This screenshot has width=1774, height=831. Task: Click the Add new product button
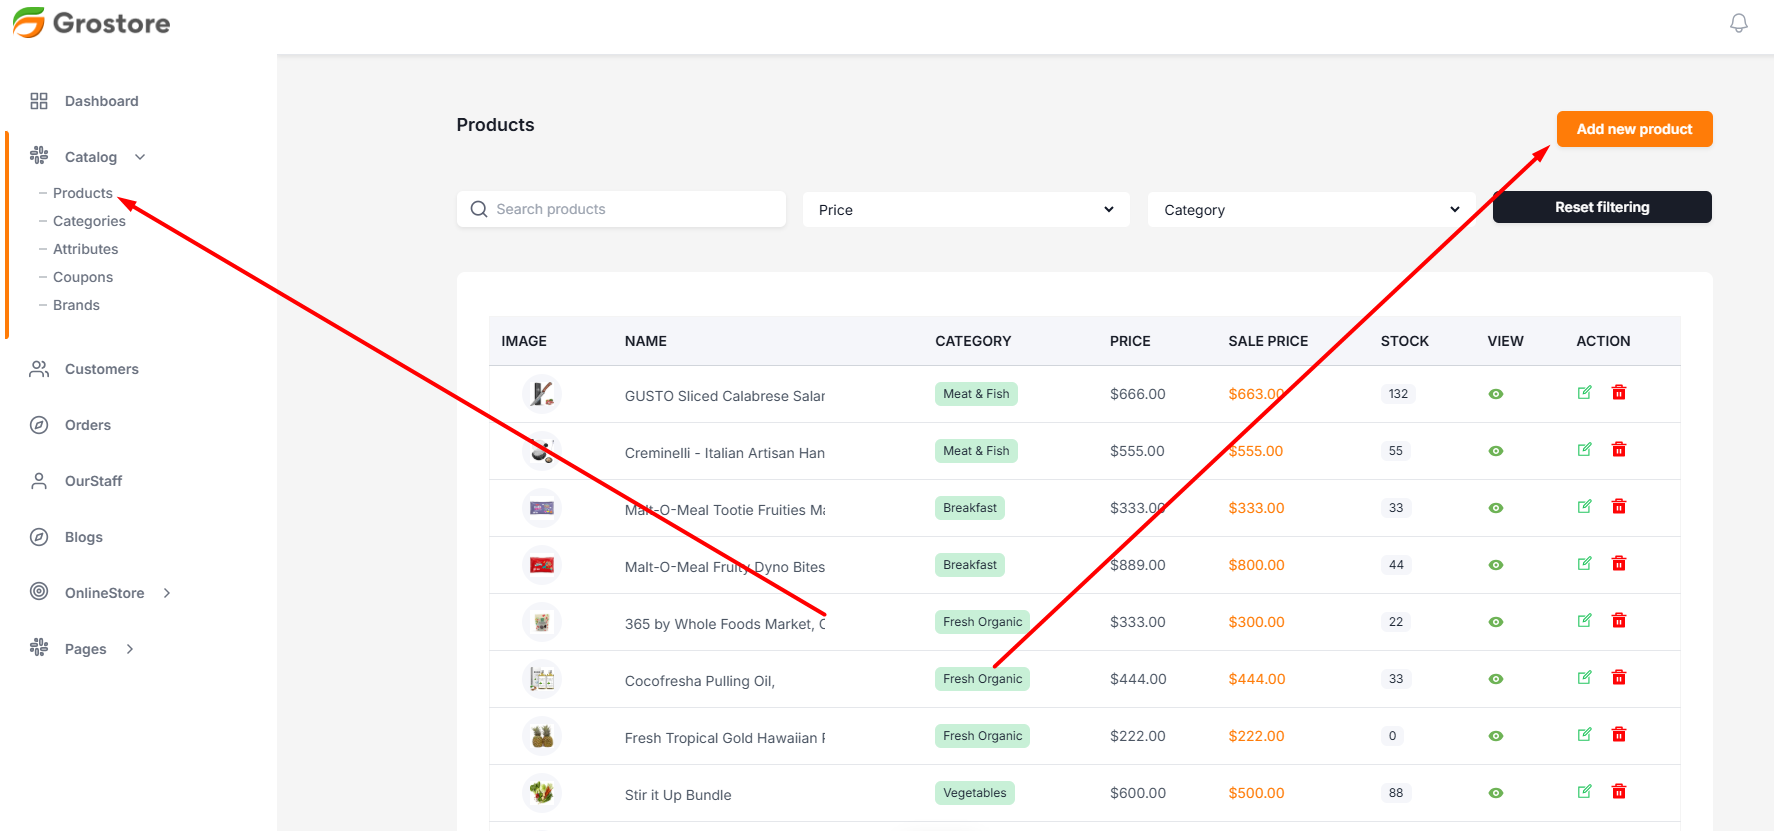tap(1633, 129)
